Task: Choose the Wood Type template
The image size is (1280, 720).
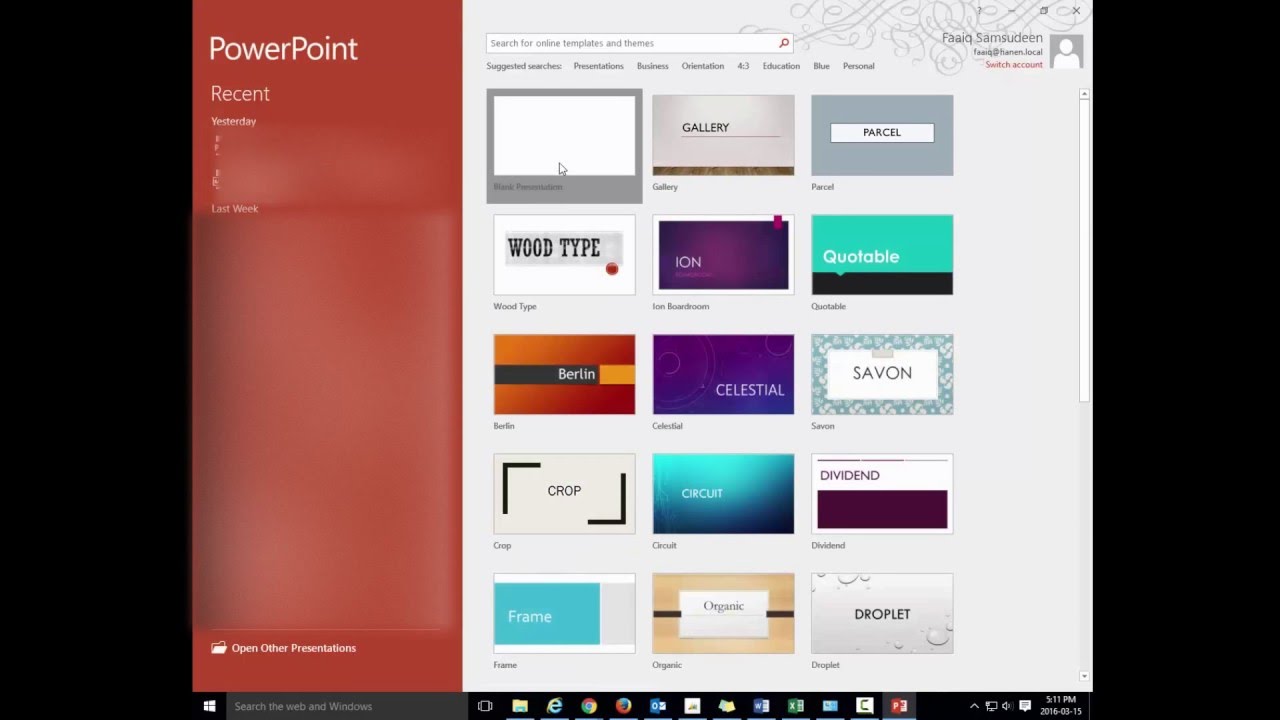Action: pyautogui.click(x=564, y=255)
